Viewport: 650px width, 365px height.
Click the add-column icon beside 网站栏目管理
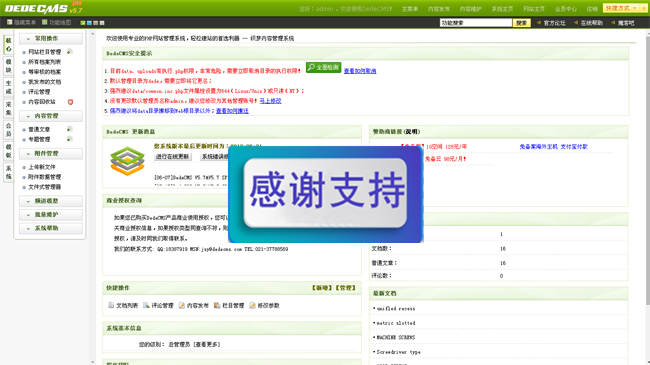point(70,51)
